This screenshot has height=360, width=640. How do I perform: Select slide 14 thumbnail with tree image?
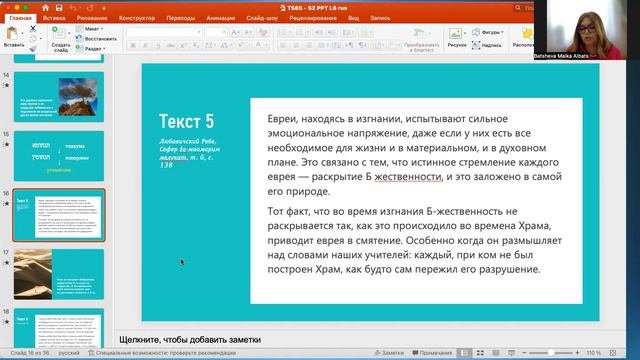59,97
